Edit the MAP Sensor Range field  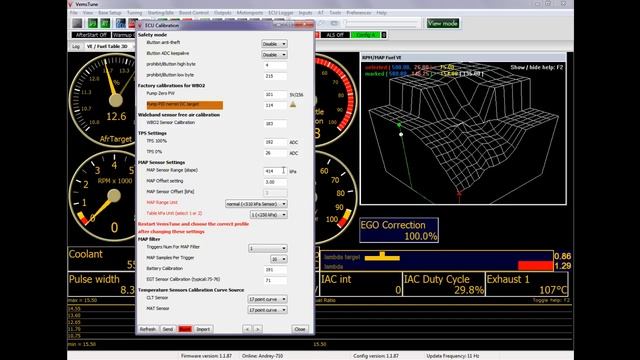275,171
